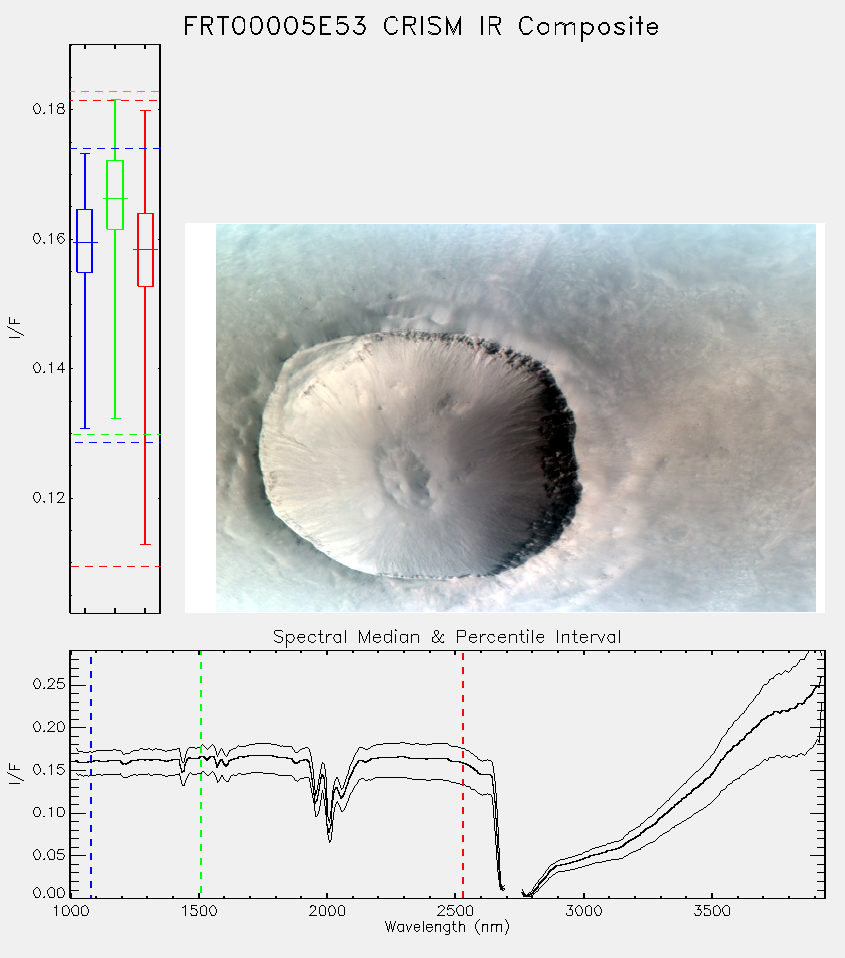The image size is (845, 958).
Task: Click the FRT00005E53 CRISM IR Composite title
Action: coord(422,27)
